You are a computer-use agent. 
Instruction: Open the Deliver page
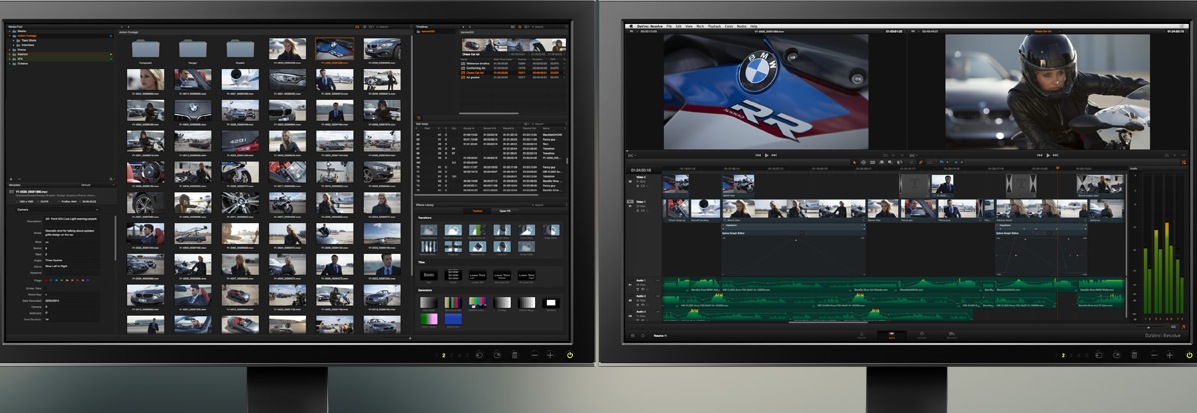[x=951, y=334]
